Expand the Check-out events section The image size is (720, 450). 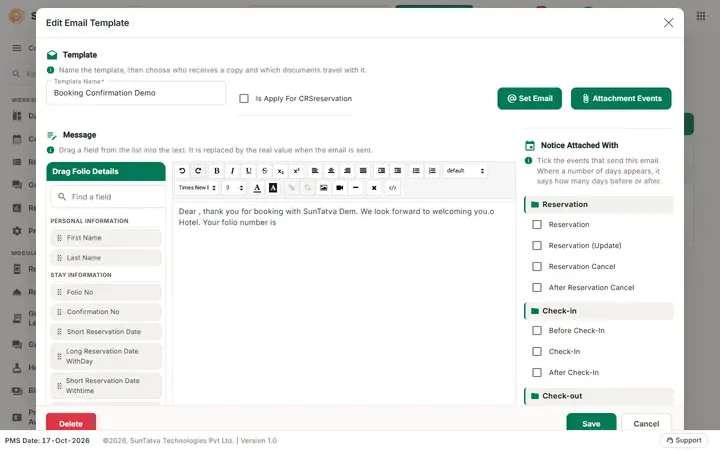coord(599,396)
